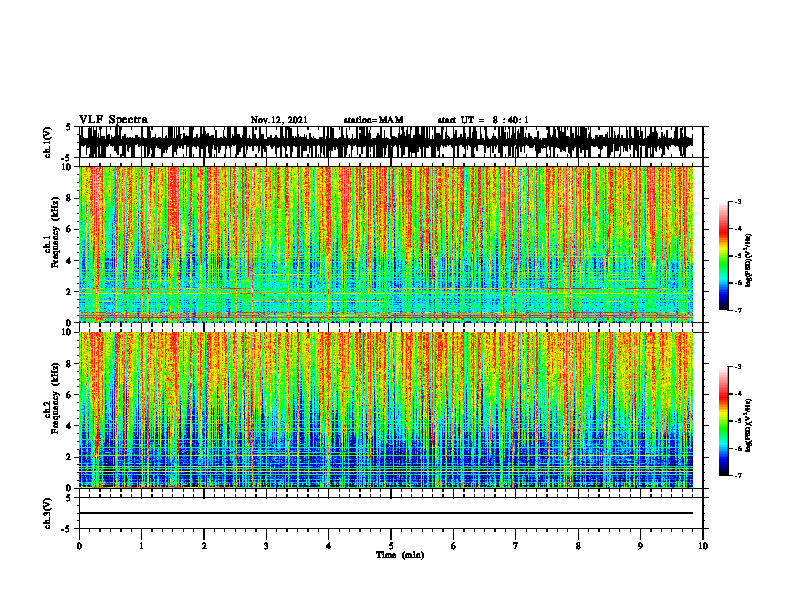Click the flat ch.3 voltage trace line
This screenshot has height=612, width=792.
tap(386, 513)
